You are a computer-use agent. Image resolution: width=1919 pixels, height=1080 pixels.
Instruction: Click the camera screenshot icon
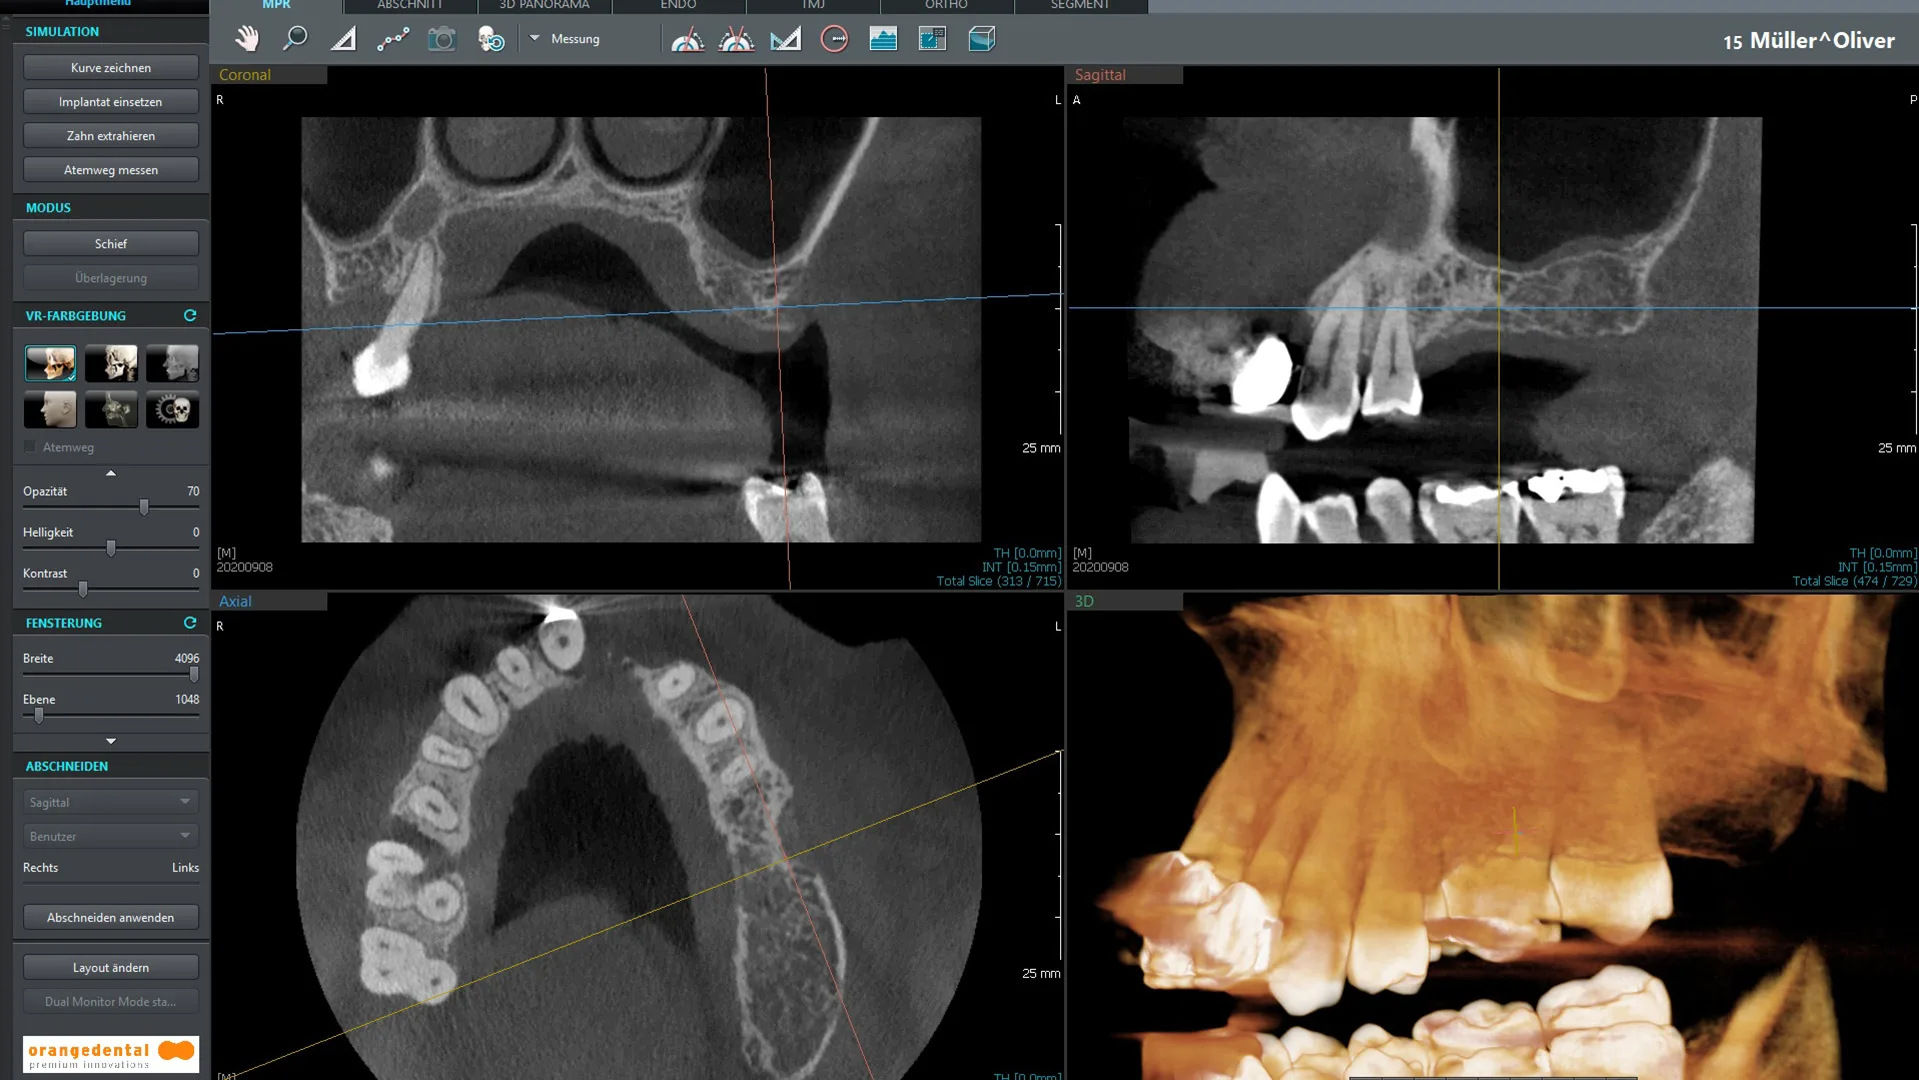(x=442, y=39)
